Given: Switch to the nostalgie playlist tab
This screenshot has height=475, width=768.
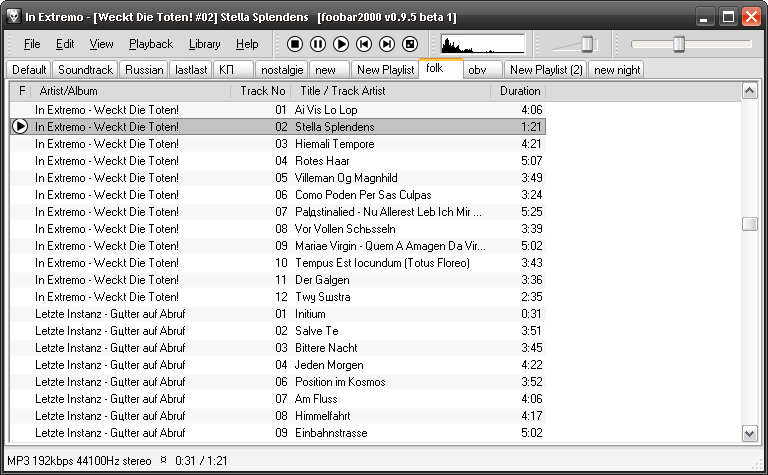Looking at the screenshot, I should (x=282, y=70).
